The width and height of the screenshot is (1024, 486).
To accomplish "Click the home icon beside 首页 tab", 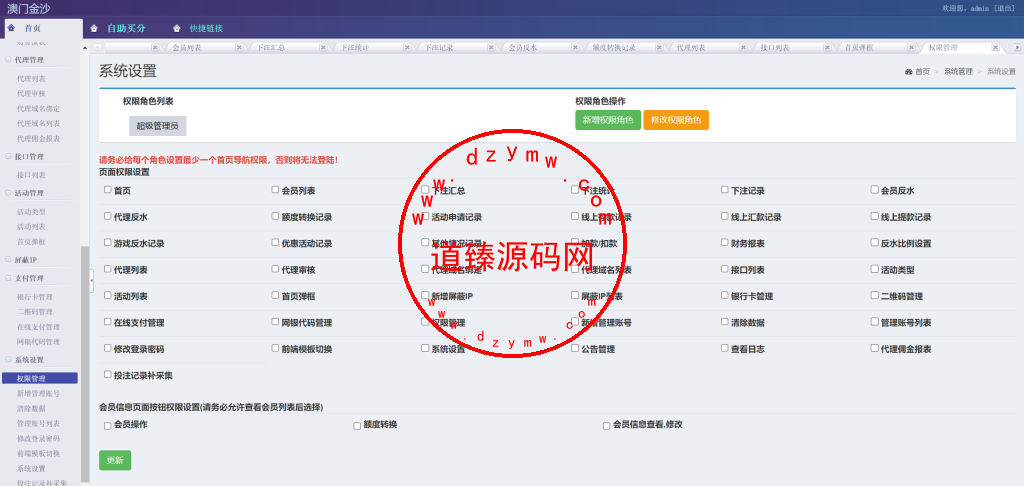I will tap(11, 28).
